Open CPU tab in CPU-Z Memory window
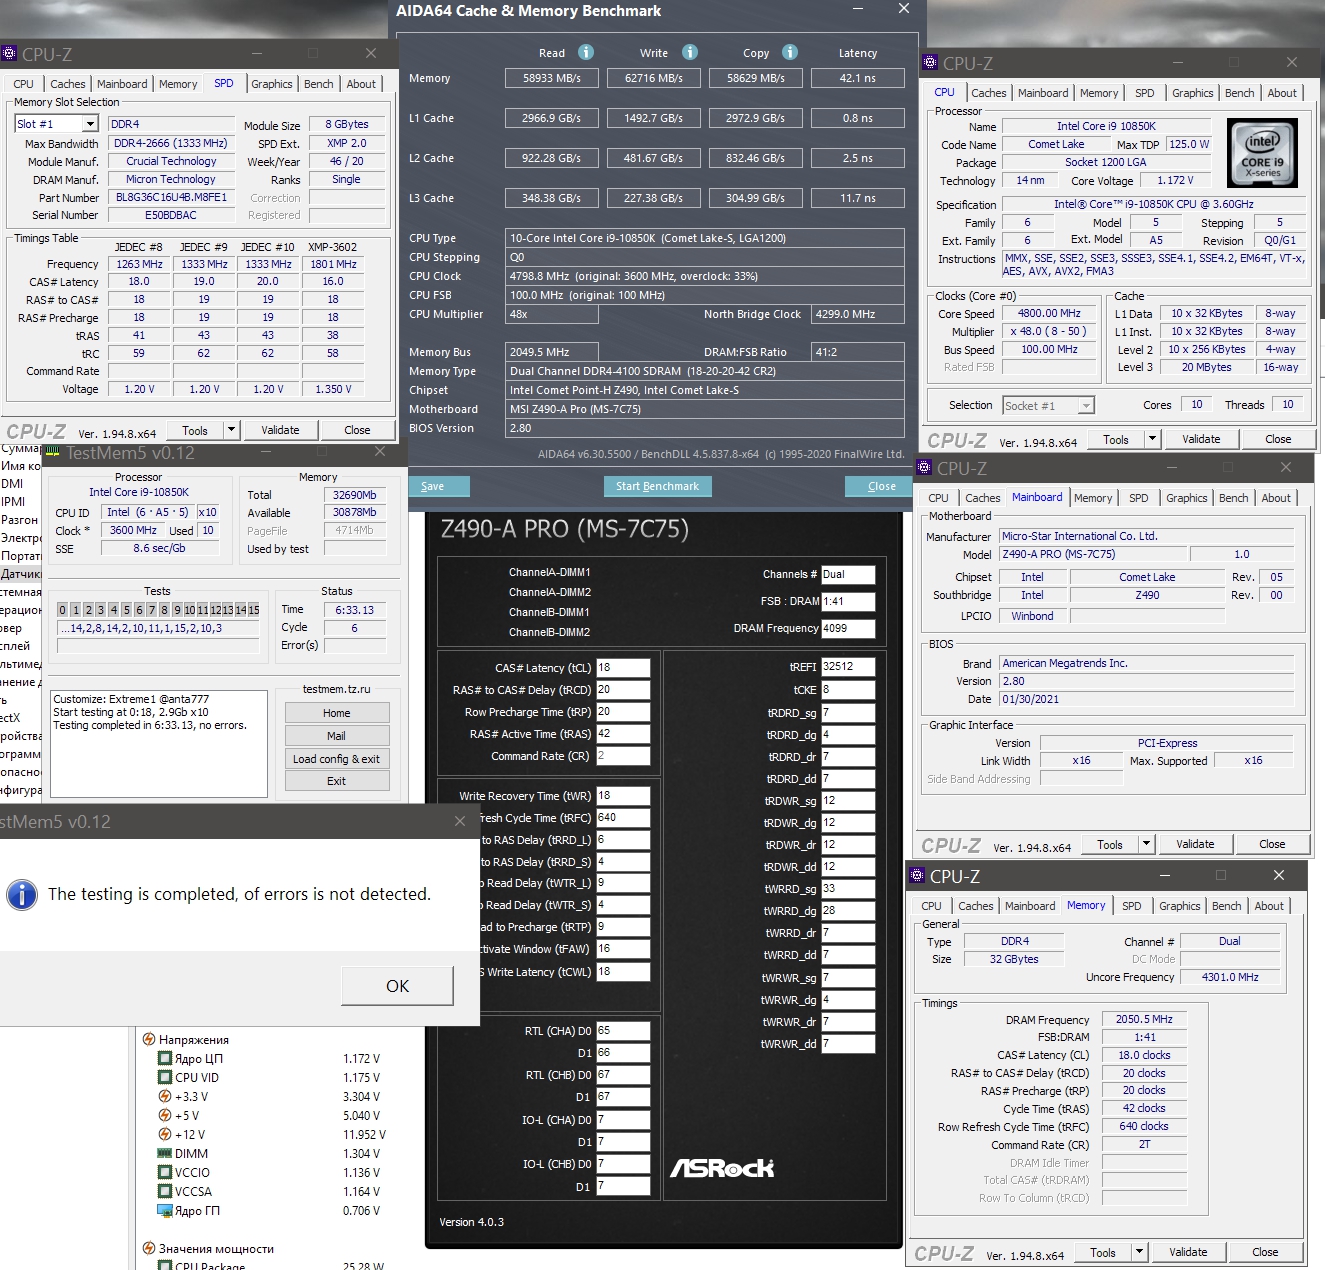 coord(931,906)
